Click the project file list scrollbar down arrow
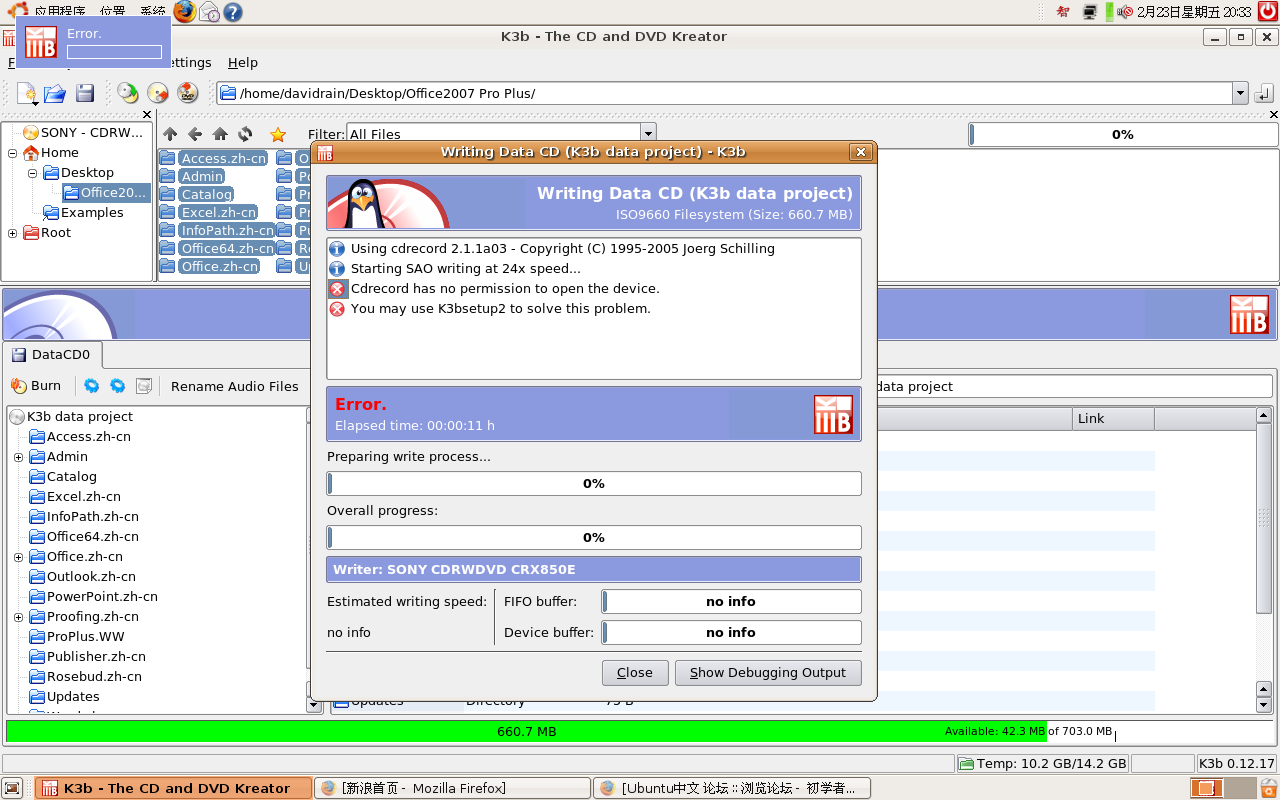 click(1264, 705)
